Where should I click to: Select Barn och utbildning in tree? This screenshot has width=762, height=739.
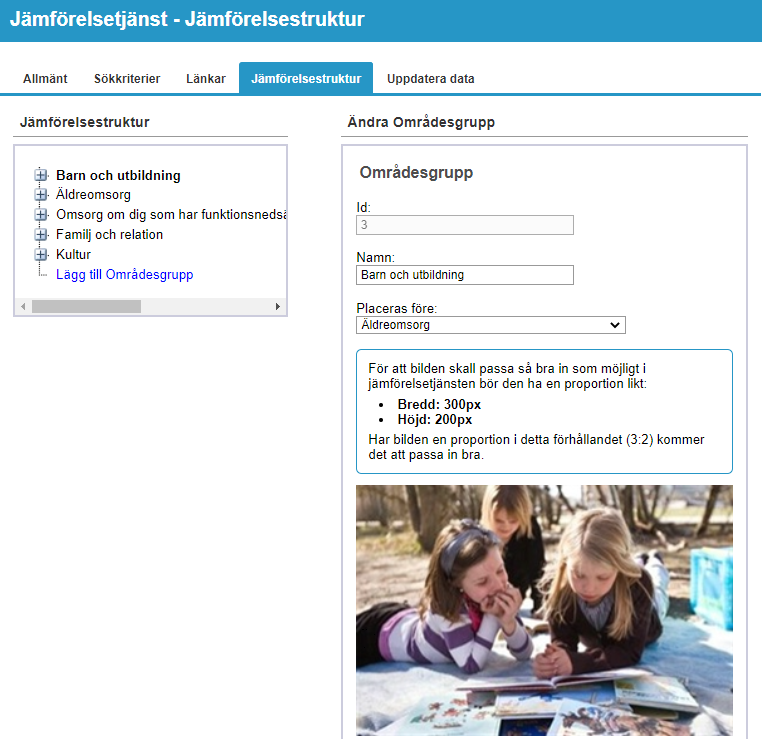coord(118,175)
